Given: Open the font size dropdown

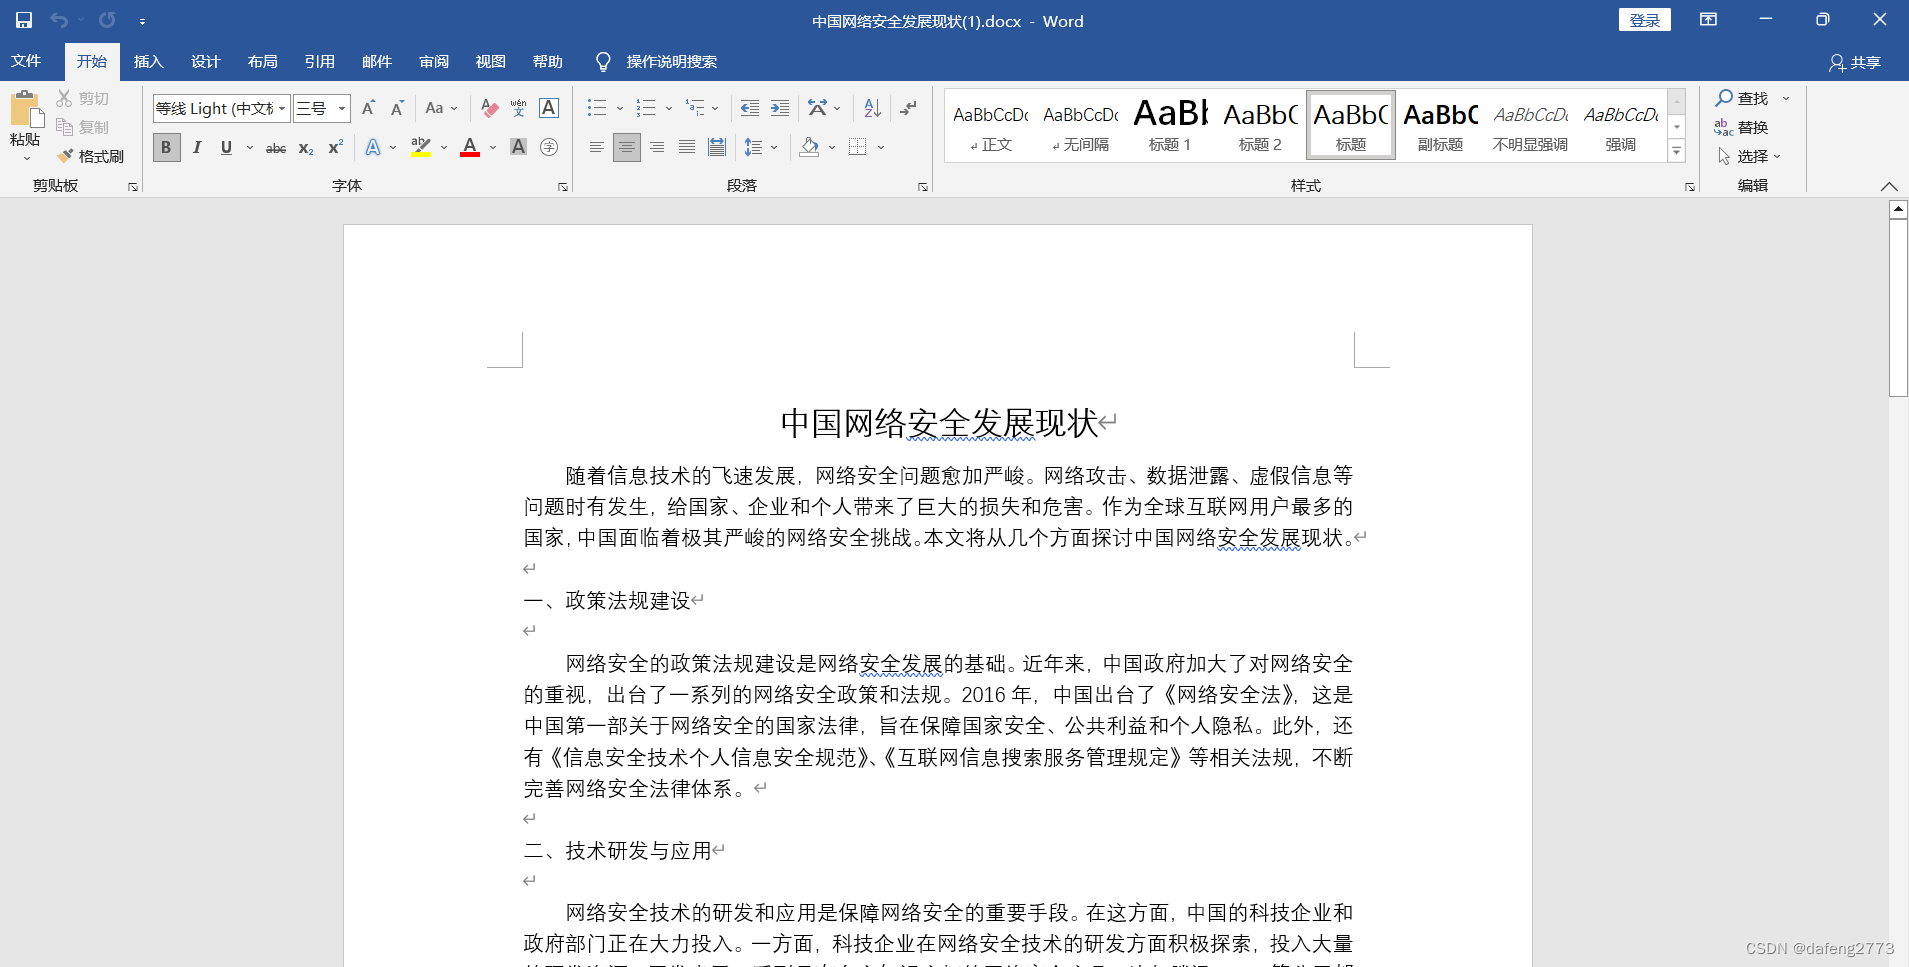Looking at the screenshot, I should pos(342,108).
